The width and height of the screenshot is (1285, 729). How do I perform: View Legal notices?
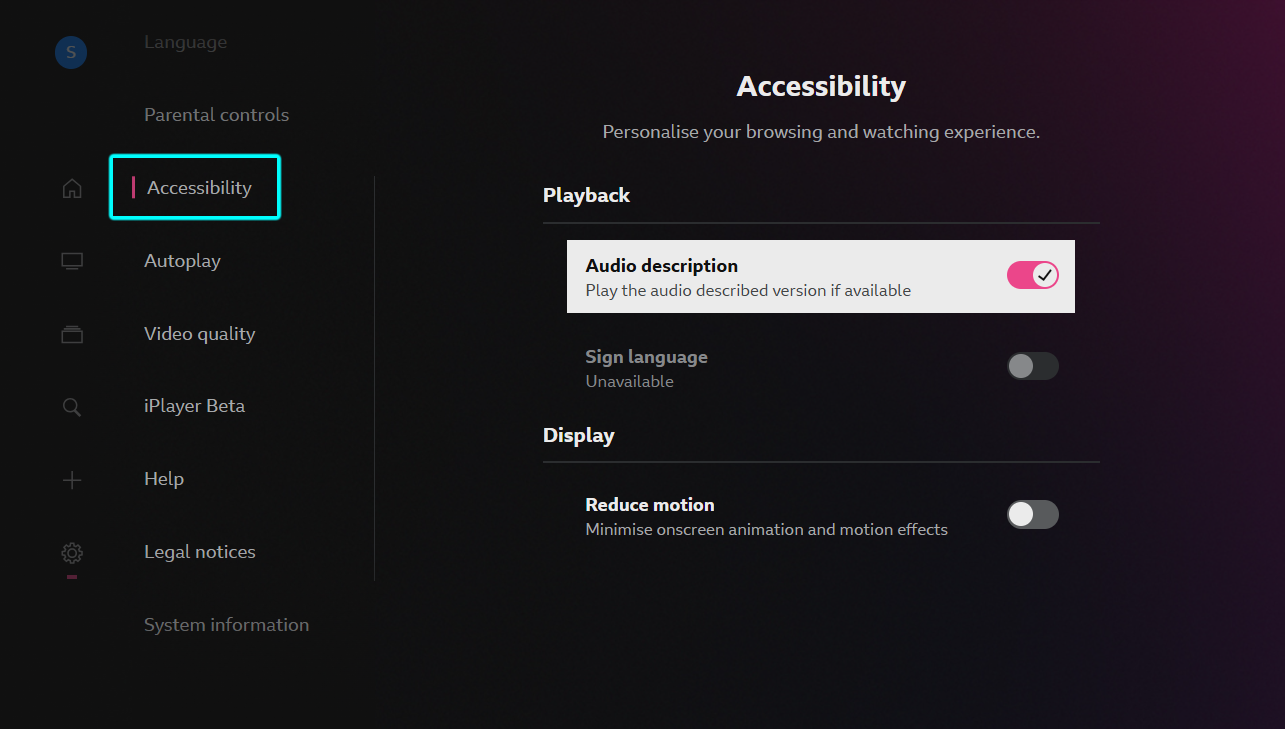pyautogui.click(x=199, y=551)
